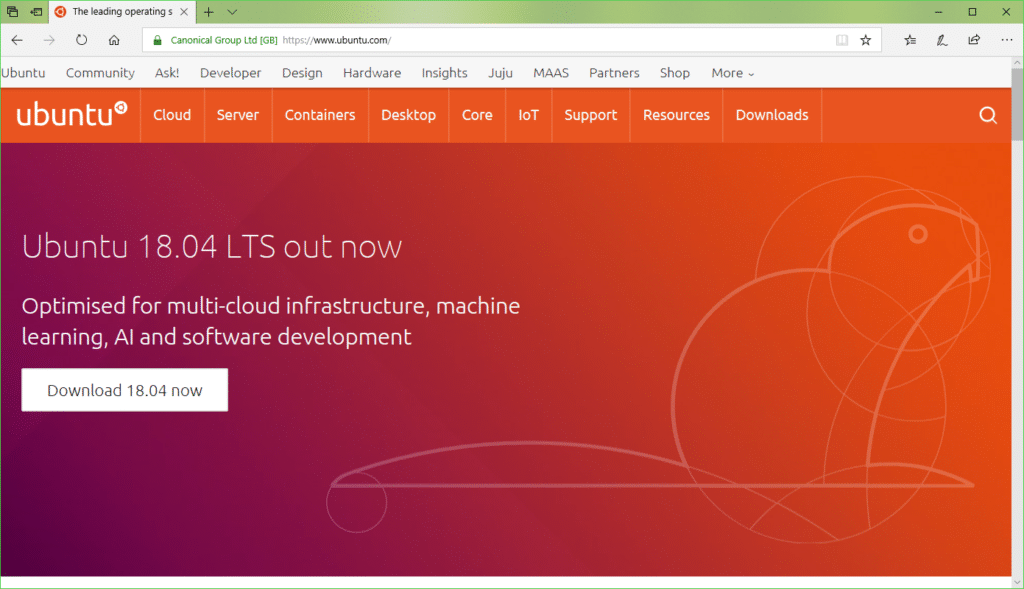Open the browser home page

click(113, 40)
